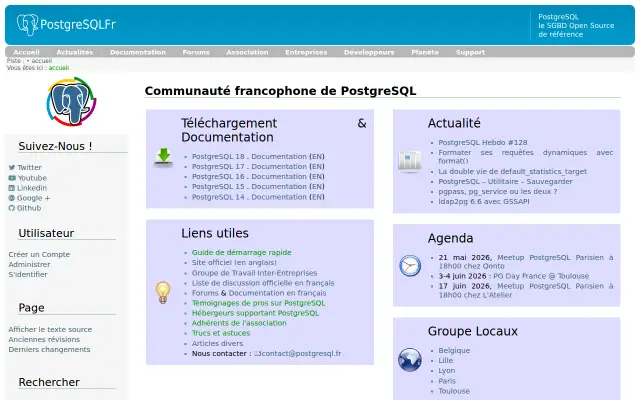
Task: Click S'identifier to log in
Action: (x=28, y=274)
